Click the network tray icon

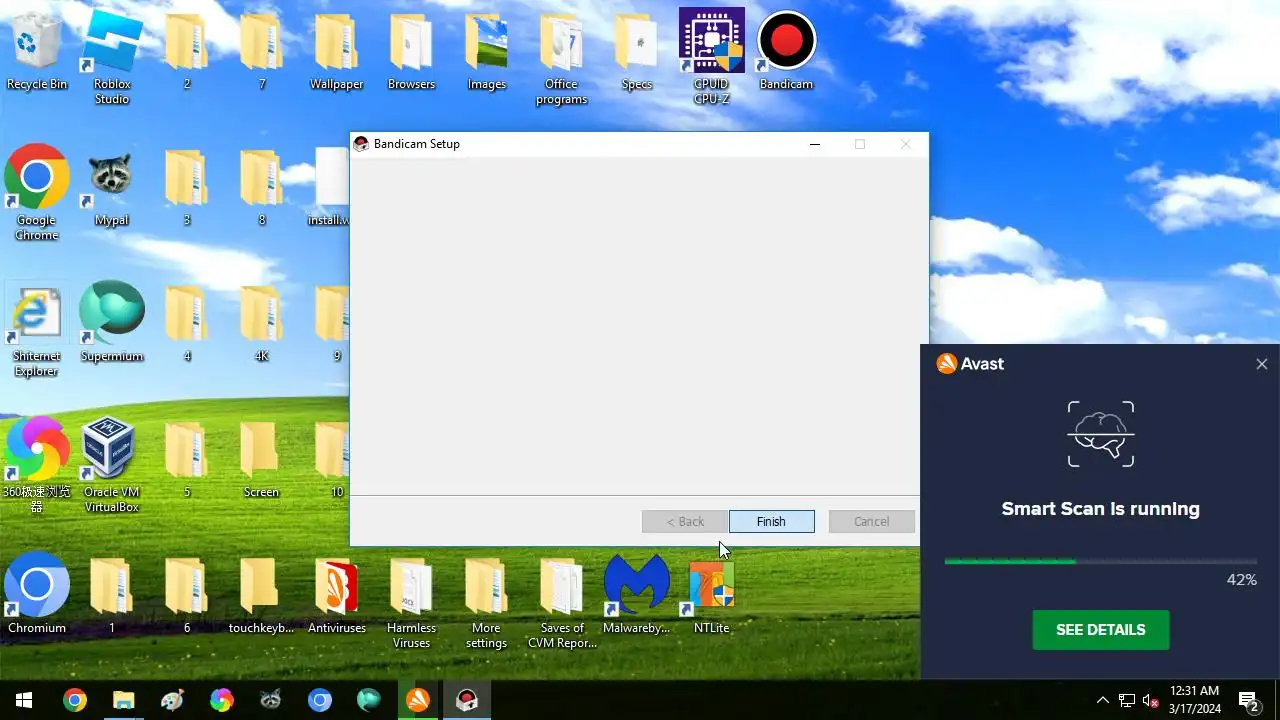tap(1127, 700)
